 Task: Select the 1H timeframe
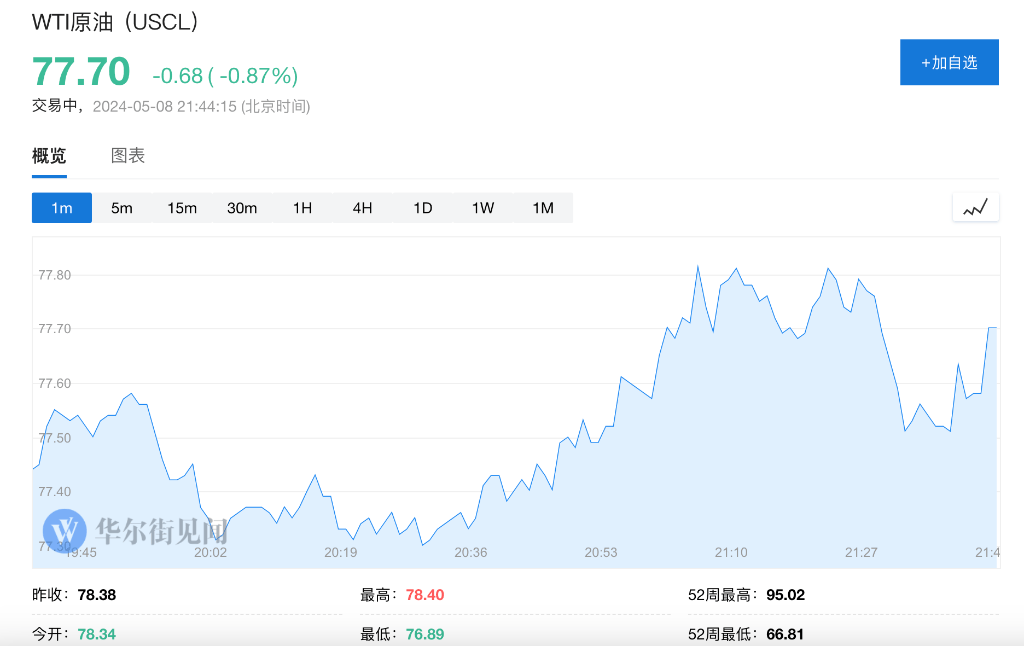(302, 208)
